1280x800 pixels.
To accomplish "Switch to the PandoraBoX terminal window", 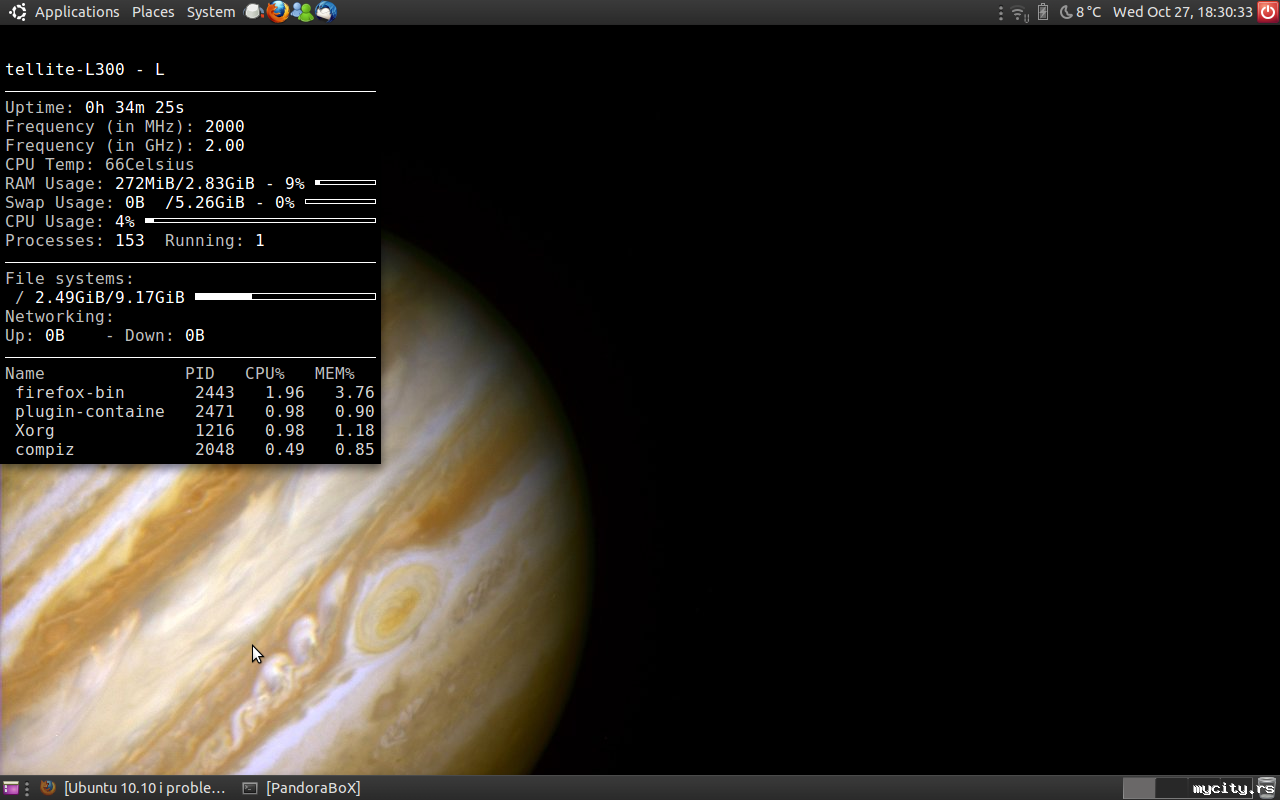I will tap(302, 788).
